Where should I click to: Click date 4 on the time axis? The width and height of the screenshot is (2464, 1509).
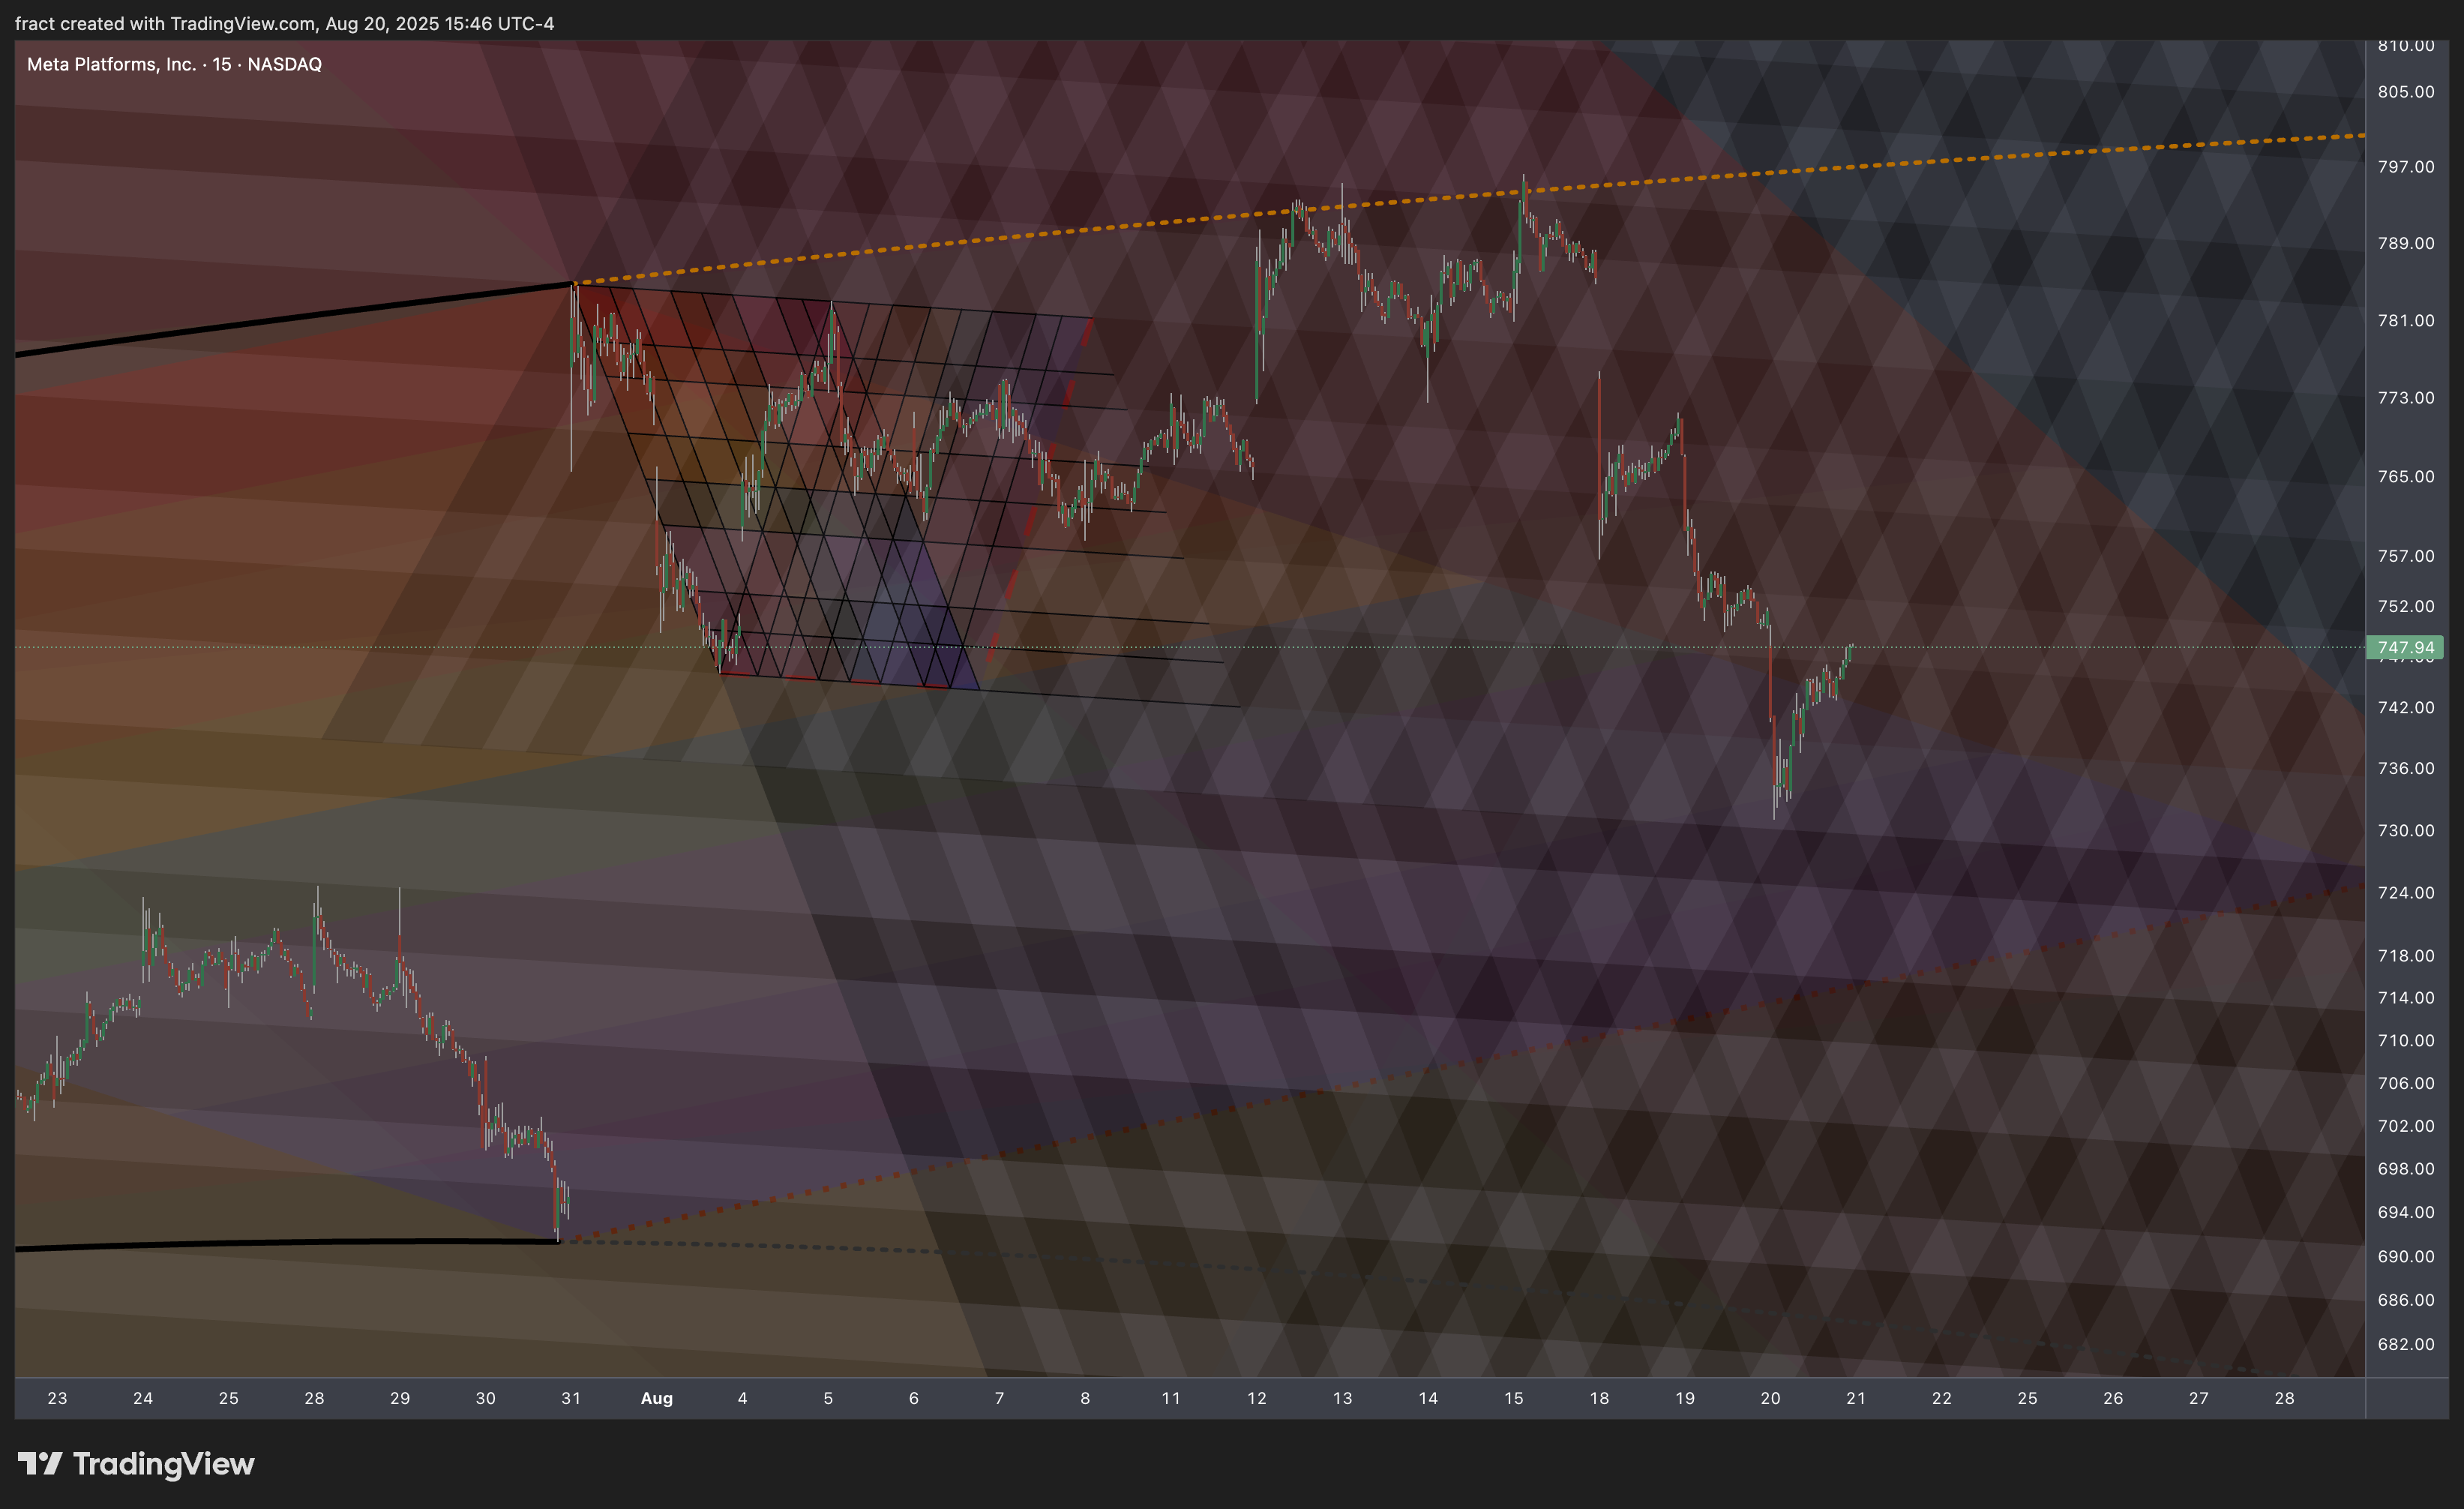742,1398
